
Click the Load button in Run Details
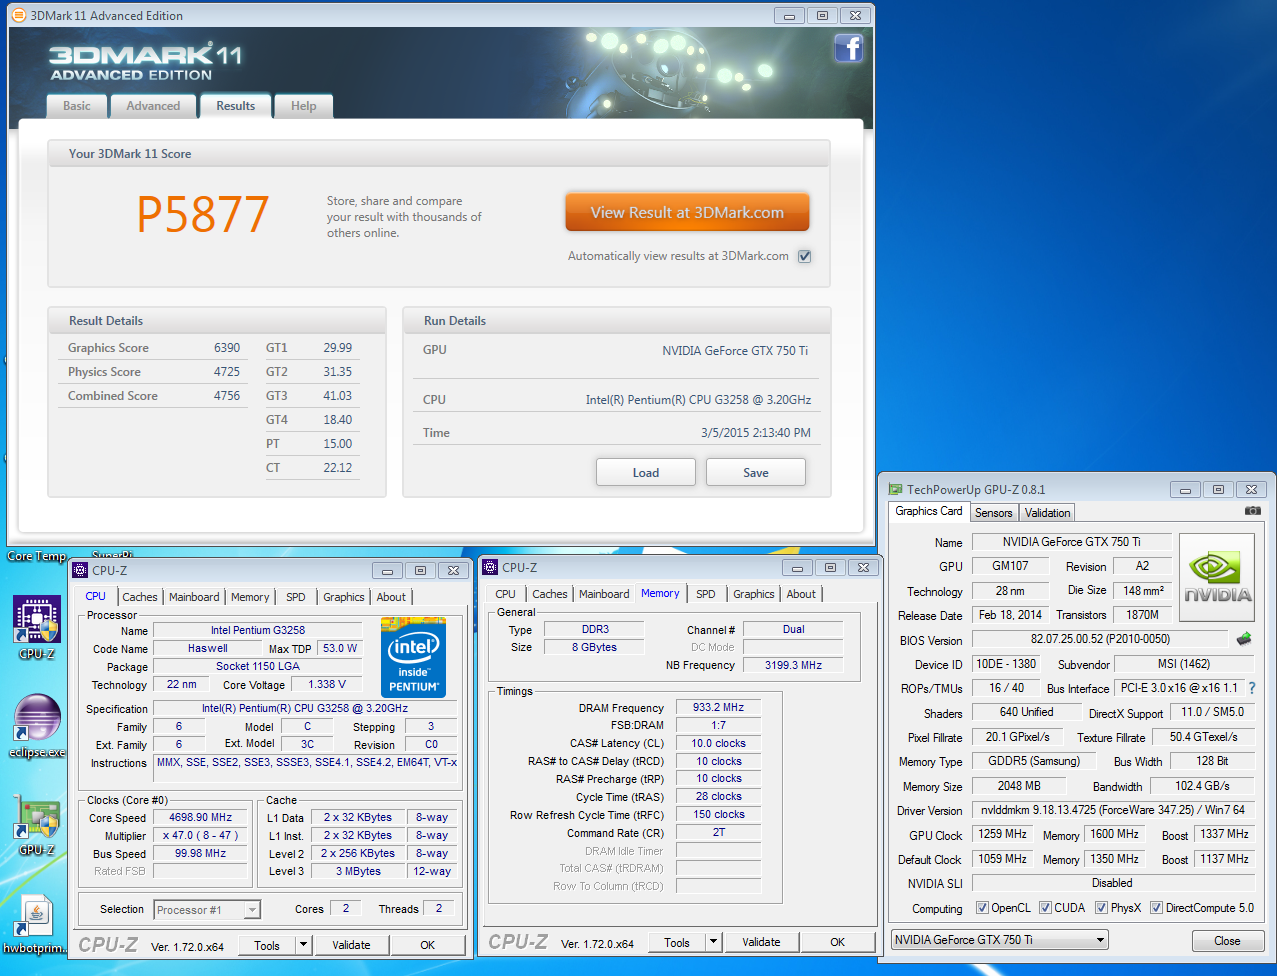coord(646,472)
